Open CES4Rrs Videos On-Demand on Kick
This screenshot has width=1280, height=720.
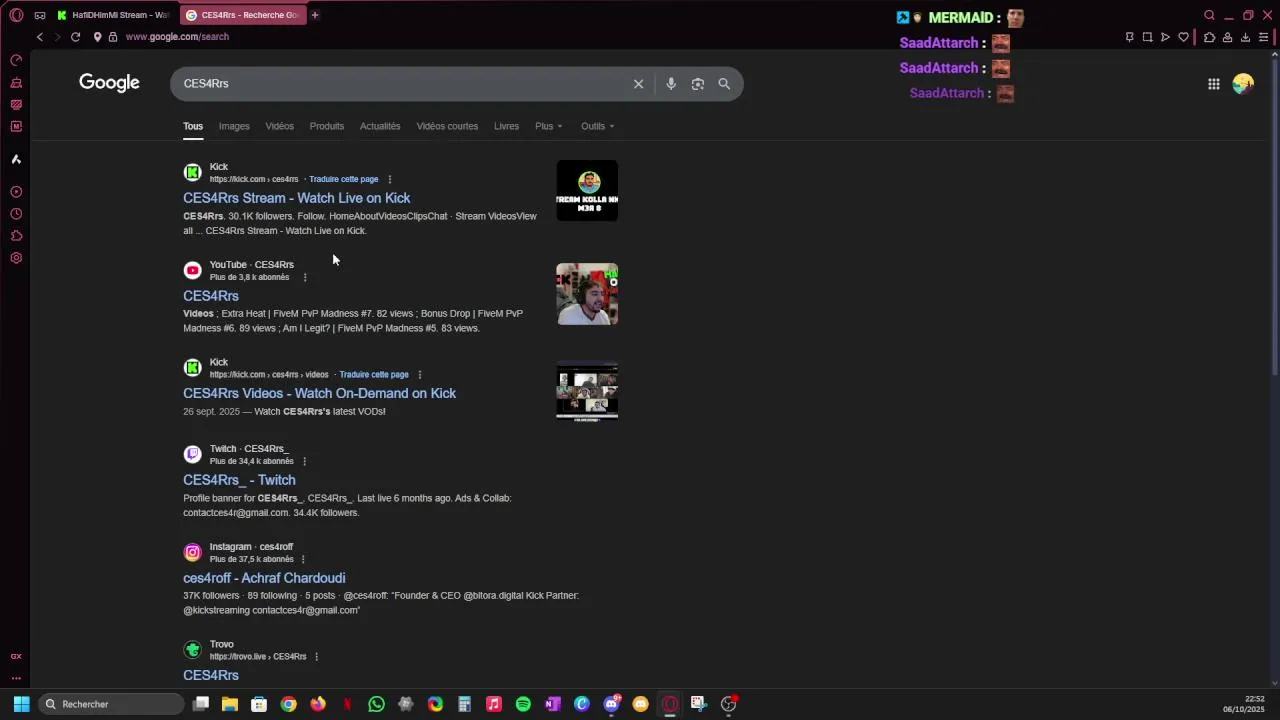point(319,394)
